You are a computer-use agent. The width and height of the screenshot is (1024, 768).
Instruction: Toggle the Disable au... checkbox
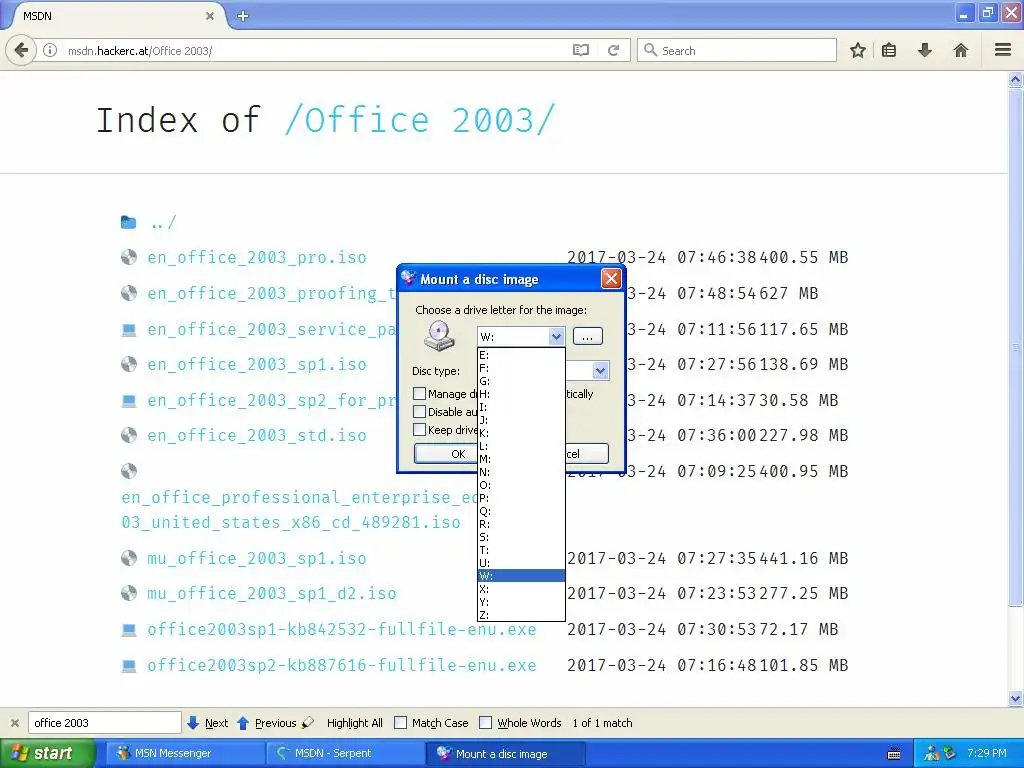click(x=420, y=411)
